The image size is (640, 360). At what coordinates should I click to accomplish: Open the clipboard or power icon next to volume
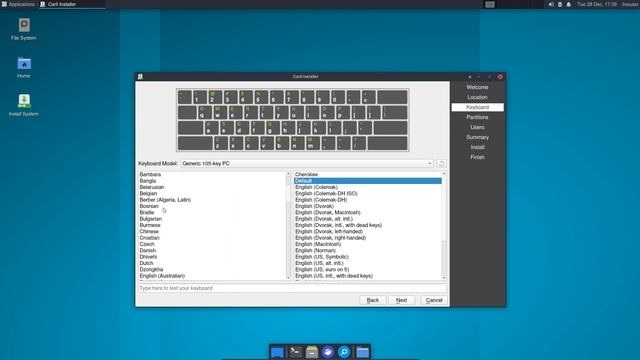[560, 4]
